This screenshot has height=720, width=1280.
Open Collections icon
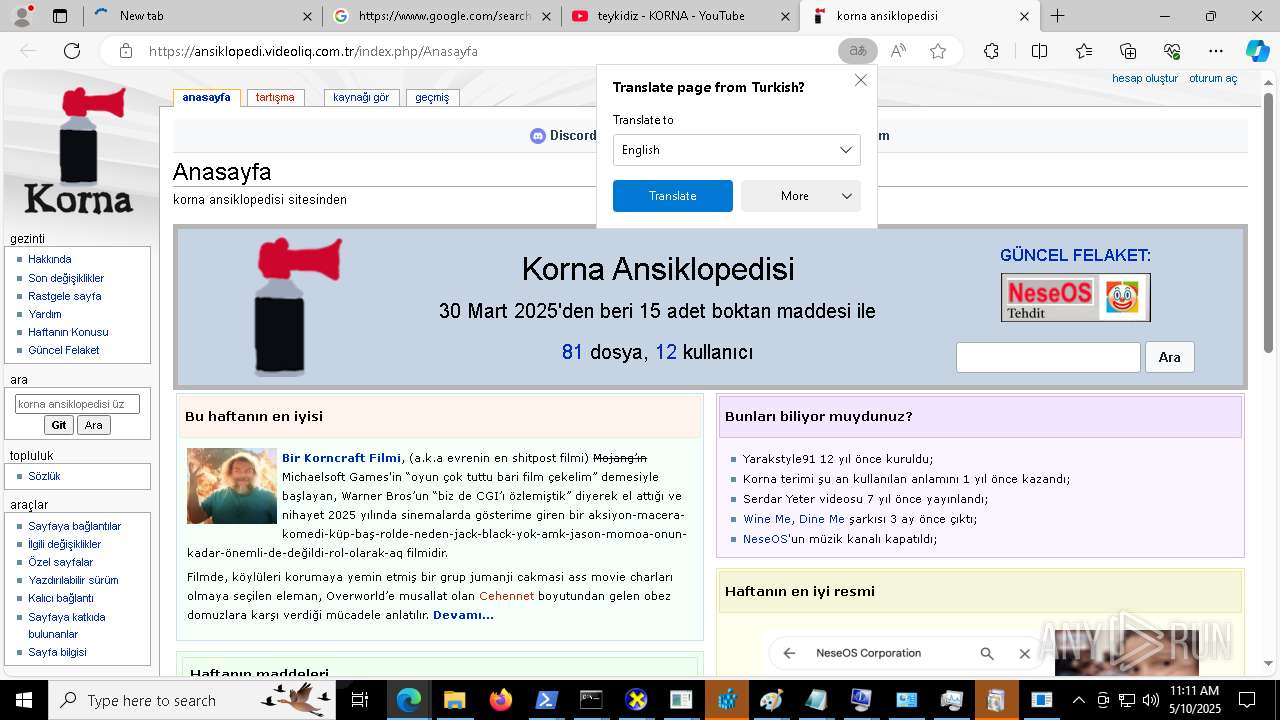(x=1128, y=51)
